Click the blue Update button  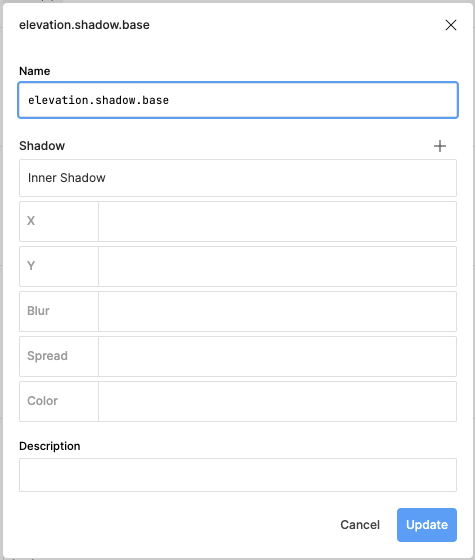click(427, 525)
